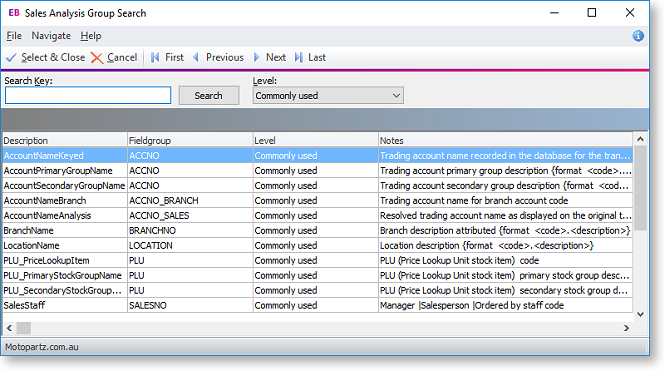665x371 pixels.
Task: Select the LocationName row
Action: [317, 245]
